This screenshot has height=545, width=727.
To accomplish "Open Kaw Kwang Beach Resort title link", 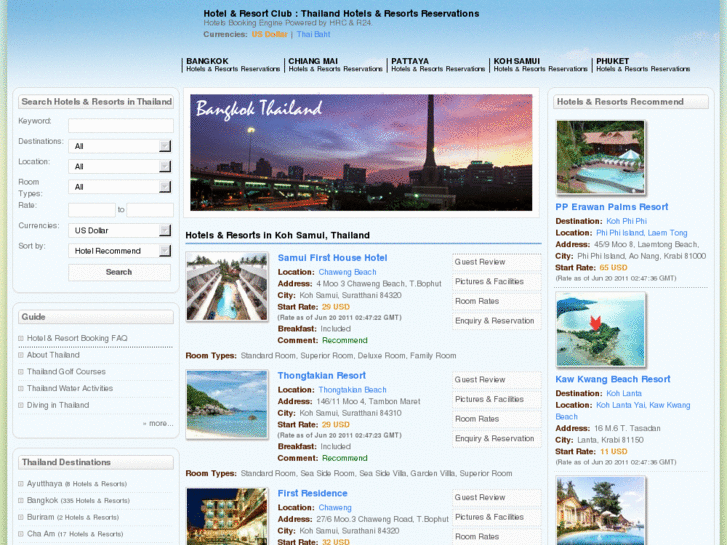I will click(x=612, y=379).
